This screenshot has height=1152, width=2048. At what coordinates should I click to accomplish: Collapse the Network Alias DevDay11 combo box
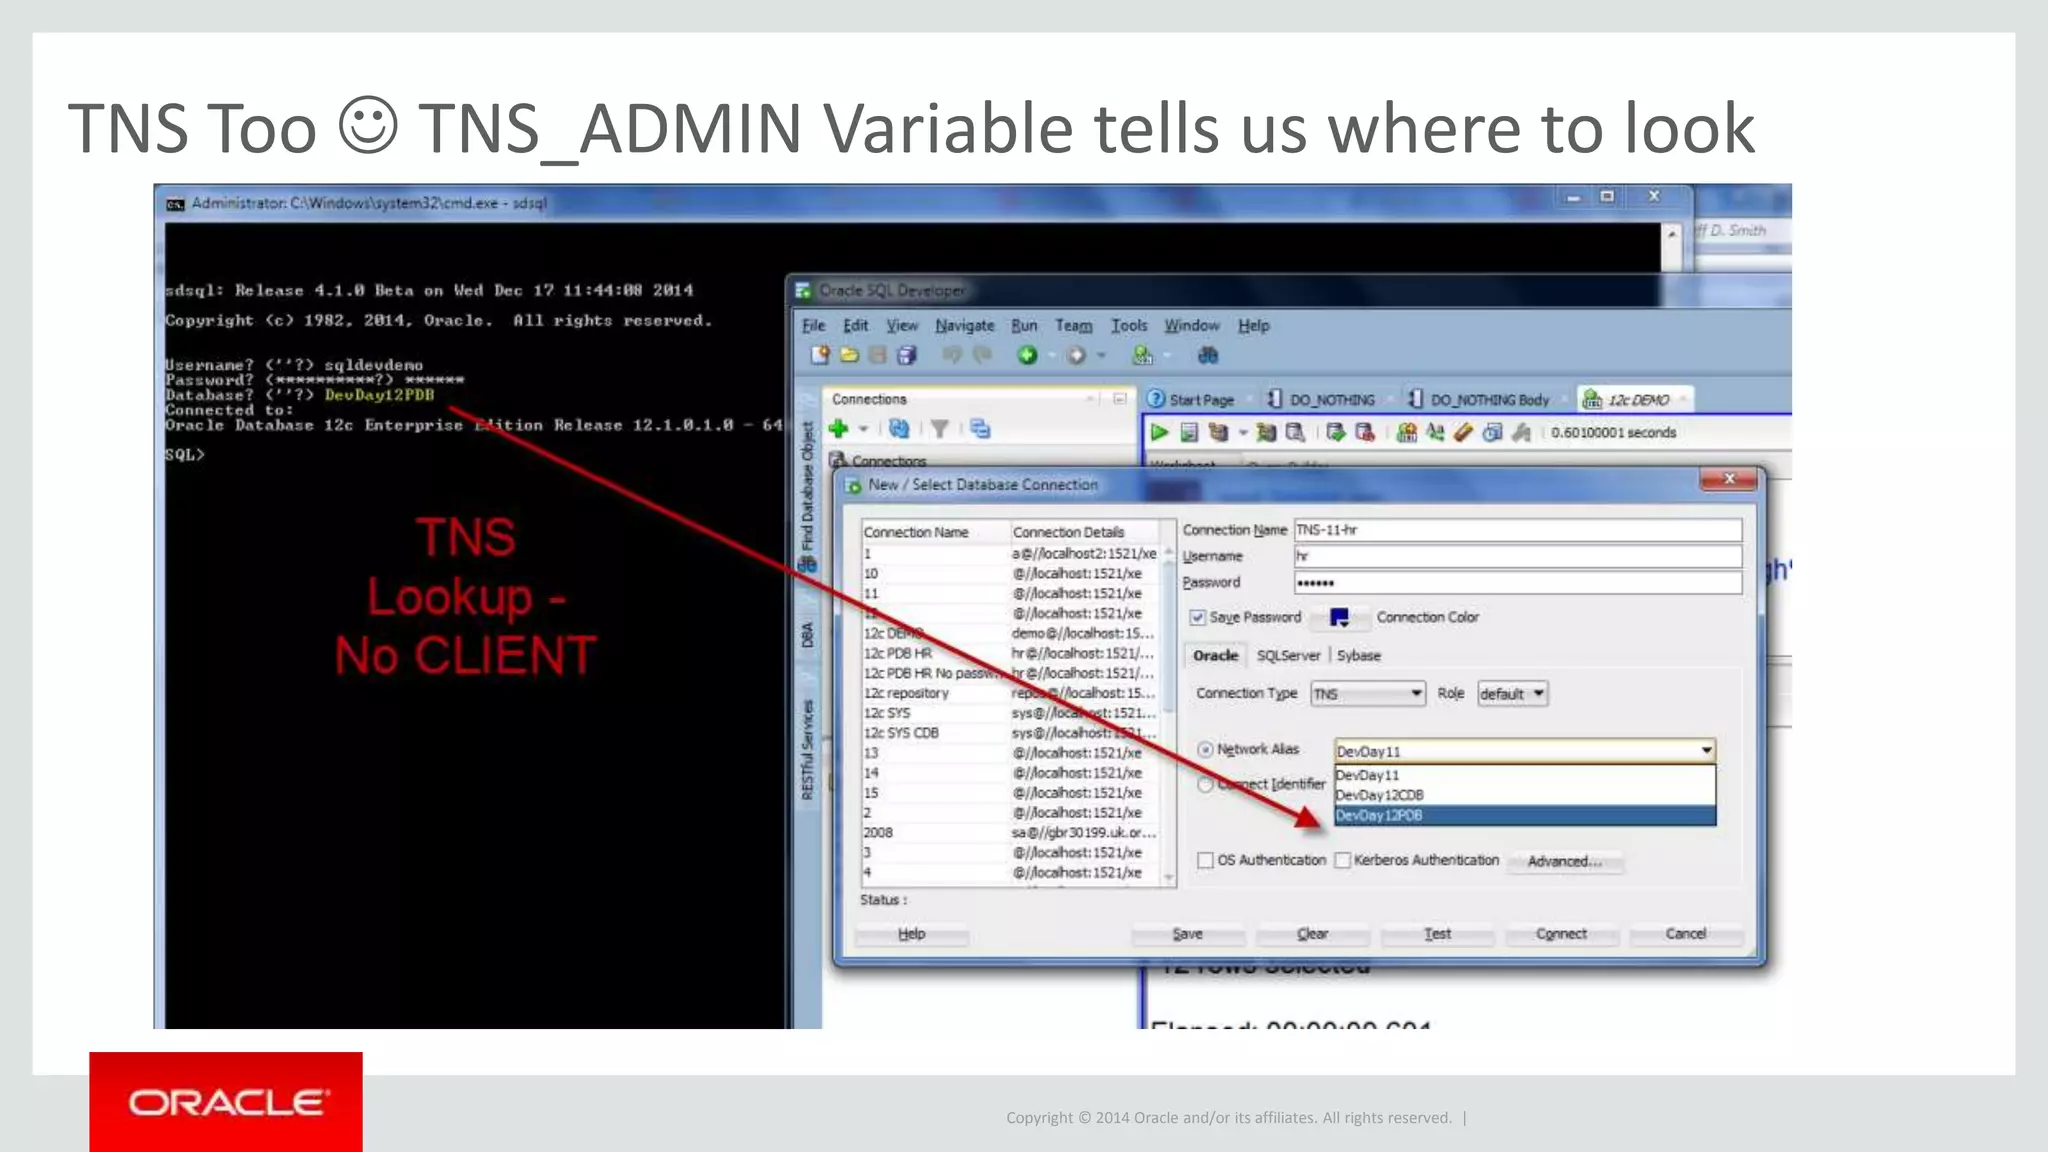click(x=1706, y=751)
